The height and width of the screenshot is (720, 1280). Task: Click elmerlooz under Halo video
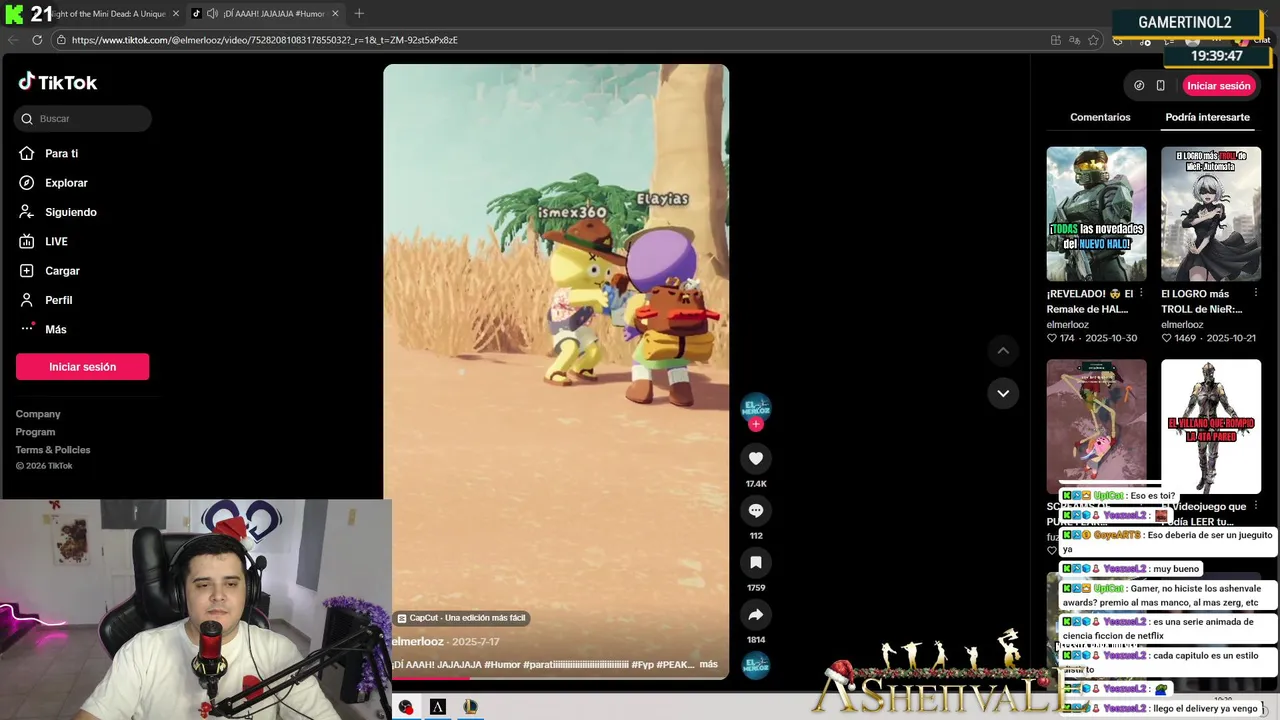[1068, 325]
